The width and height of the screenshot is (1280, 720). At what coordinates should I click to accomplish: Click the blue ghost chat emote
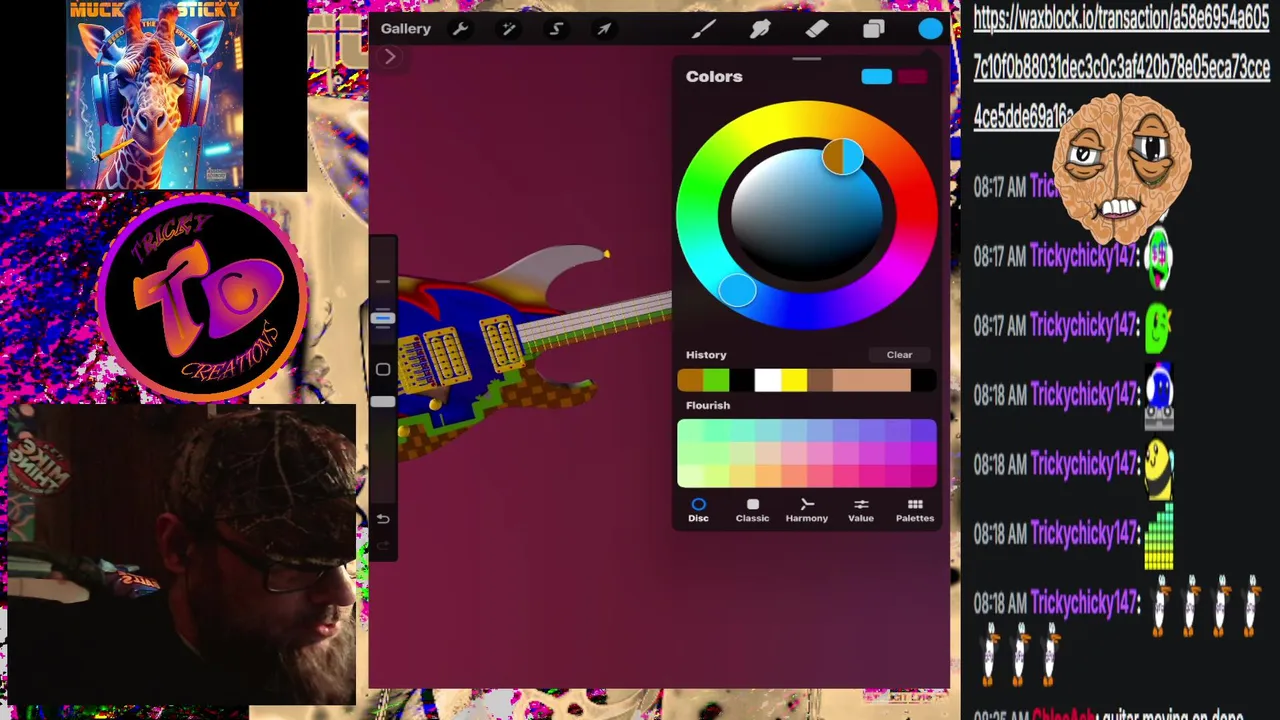[1159, 396]
